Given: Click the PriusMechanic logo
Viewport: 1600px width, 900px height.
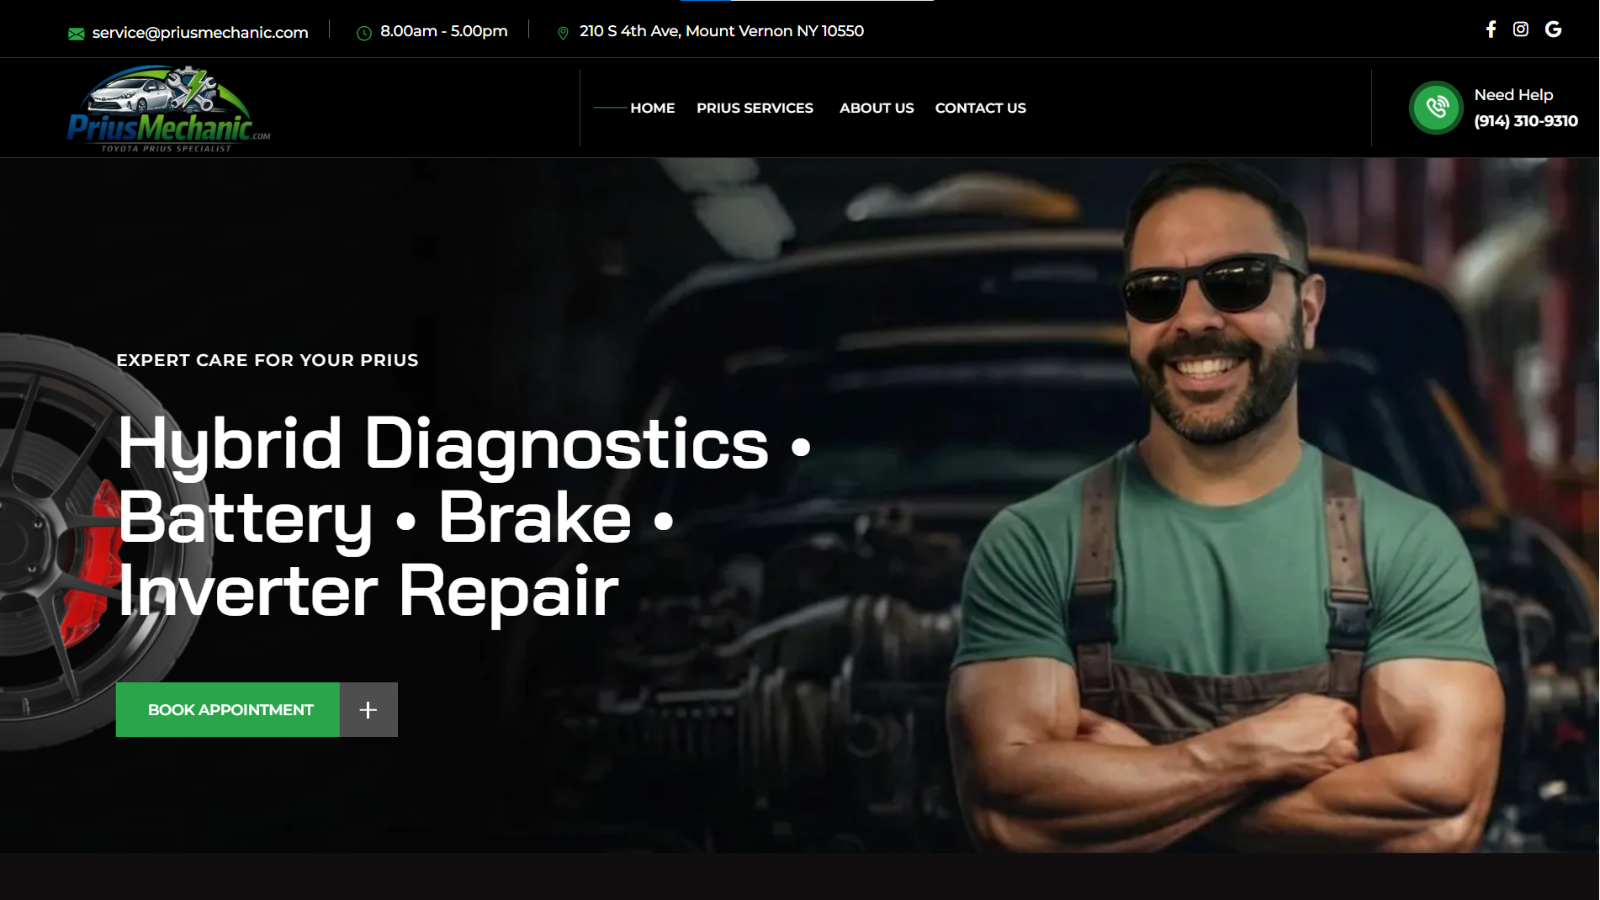Looking at the screenshot, I should 169,108.
